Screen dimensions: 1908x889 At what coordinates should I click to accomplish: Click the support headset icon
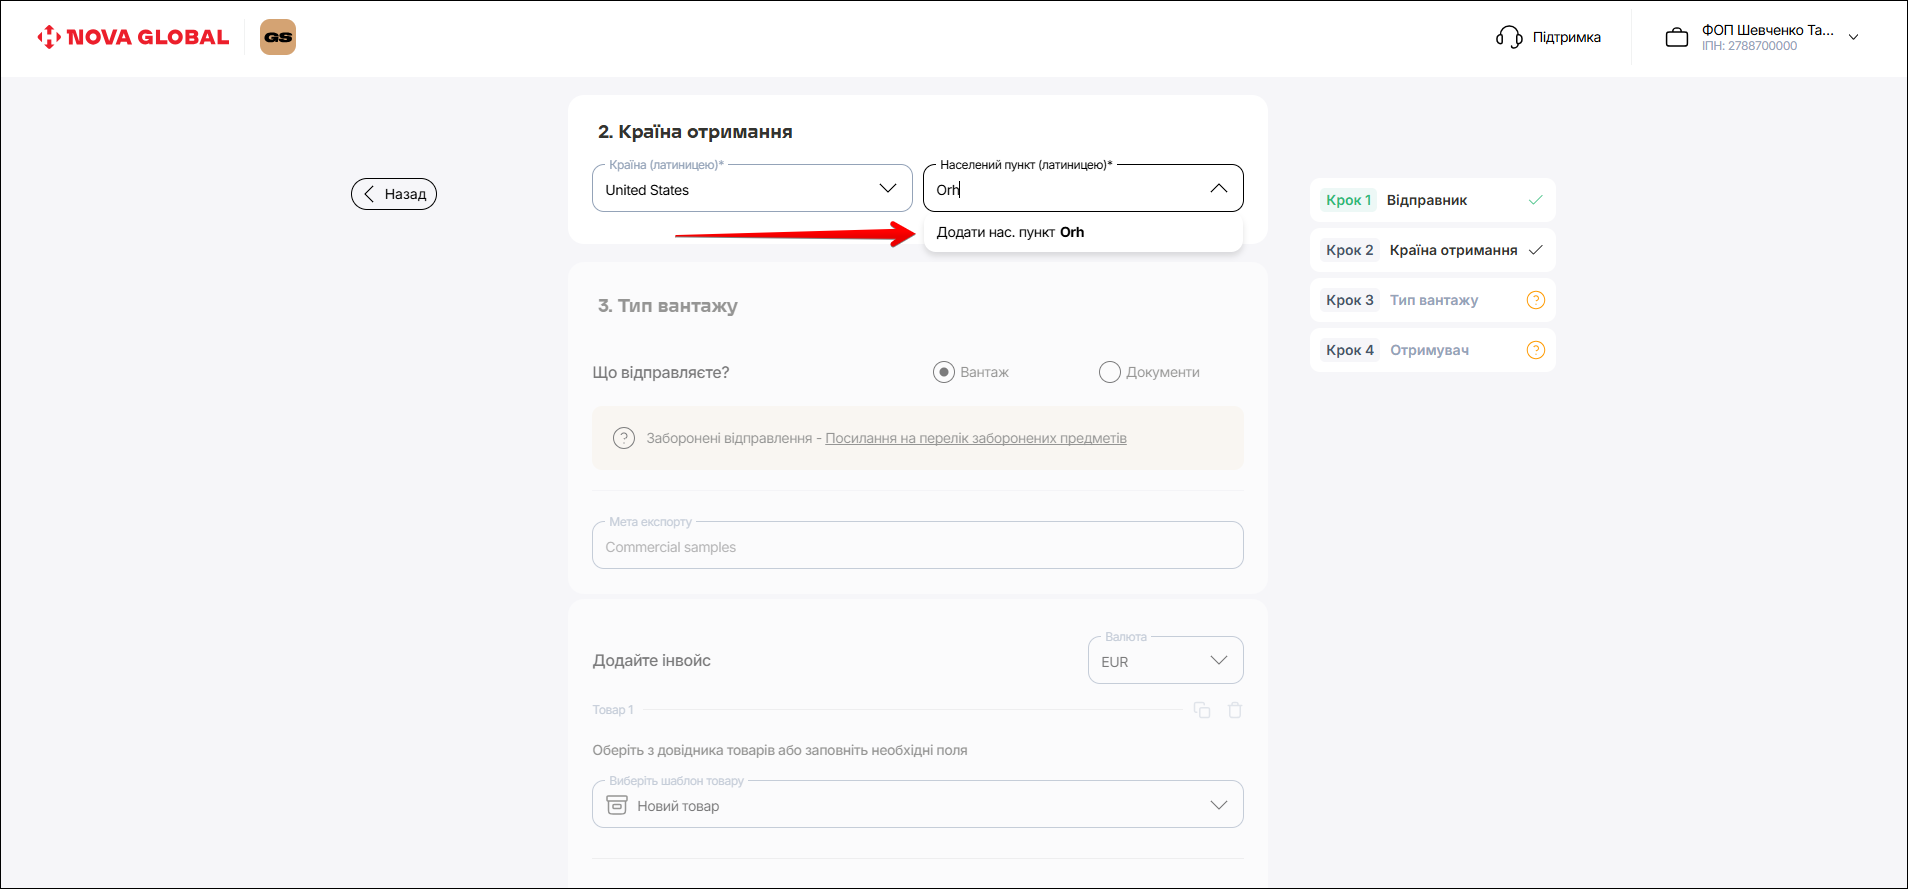click(x=1508, y=37)
